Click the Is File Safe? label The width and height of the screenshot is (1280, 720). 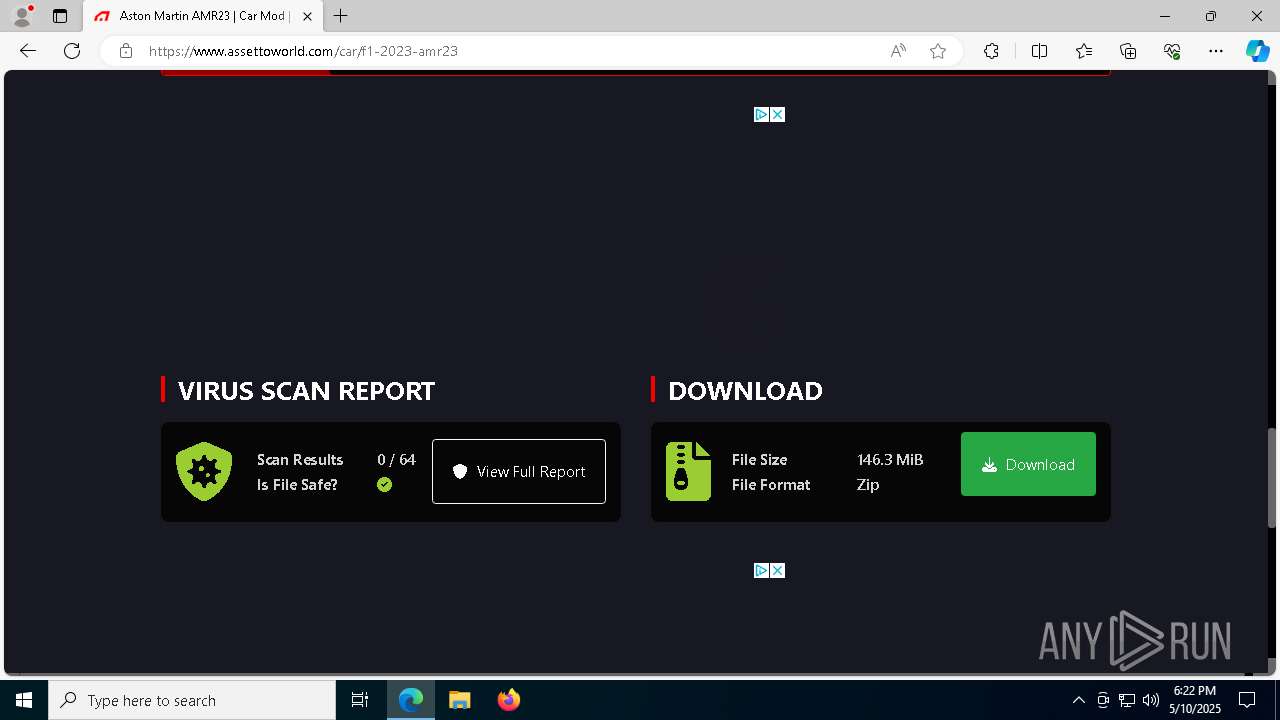[297, 485]
